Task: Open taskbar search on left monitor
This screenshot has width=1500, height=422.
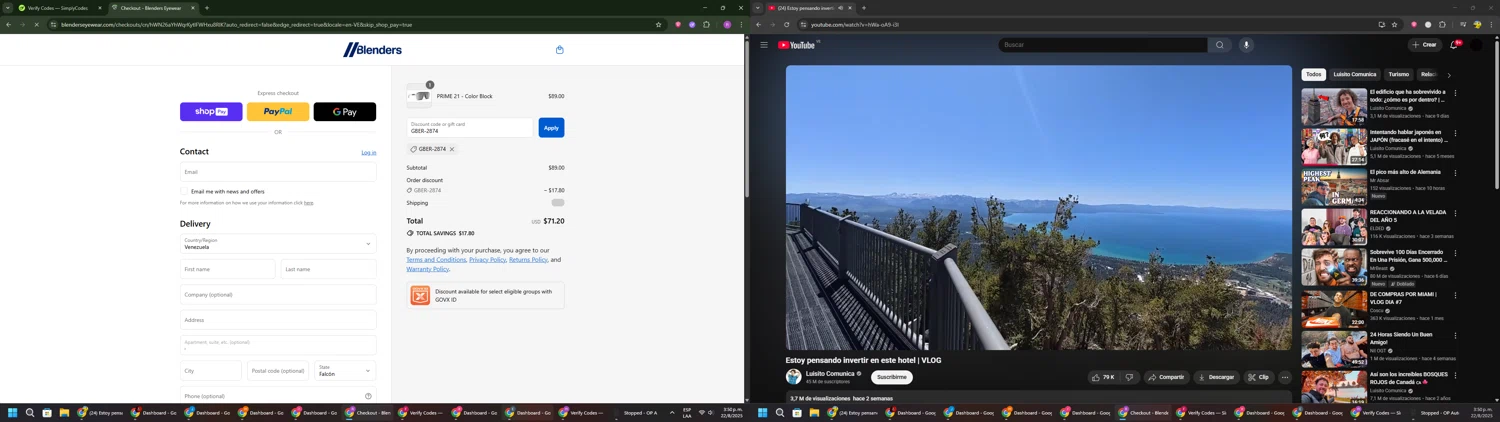Action: (30, 412)
